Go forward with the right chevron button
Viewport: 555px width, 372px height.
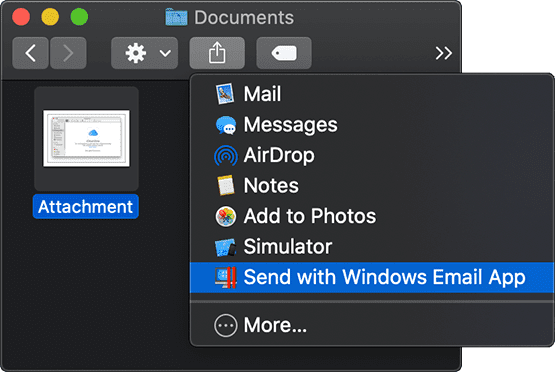[68, 53]
